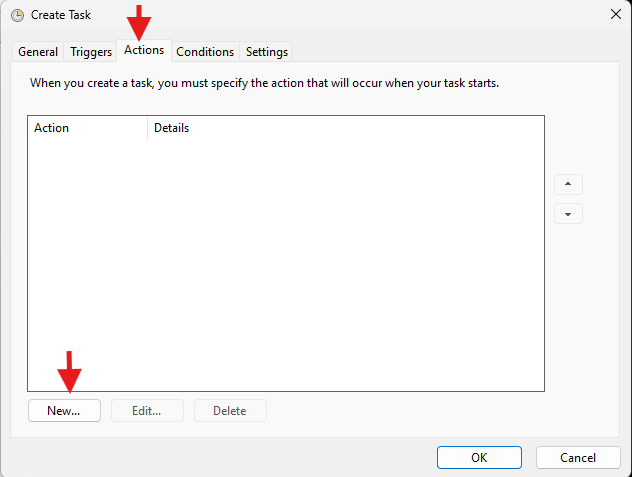This screenshot has height=477, width=632.
Task: Select the Actions tab
Action: [x=144, y=50]
